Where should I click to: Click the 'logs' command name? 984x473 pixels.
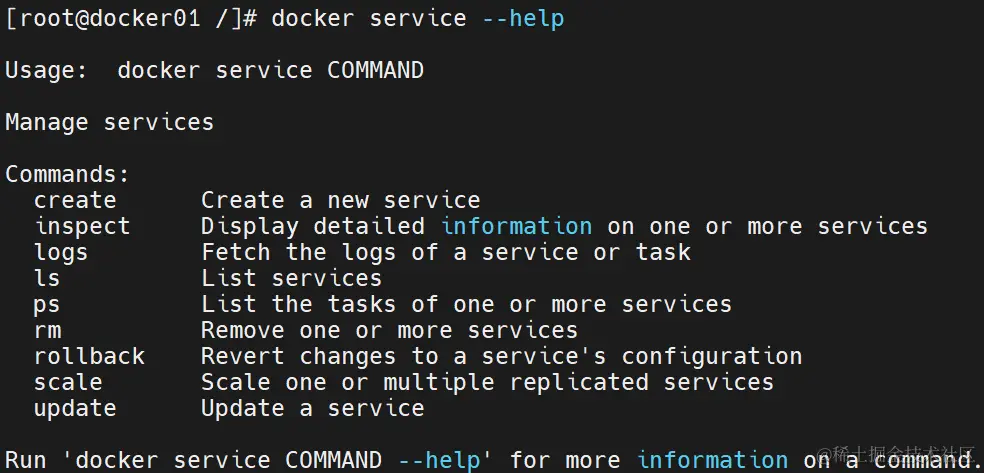point(61,252)
